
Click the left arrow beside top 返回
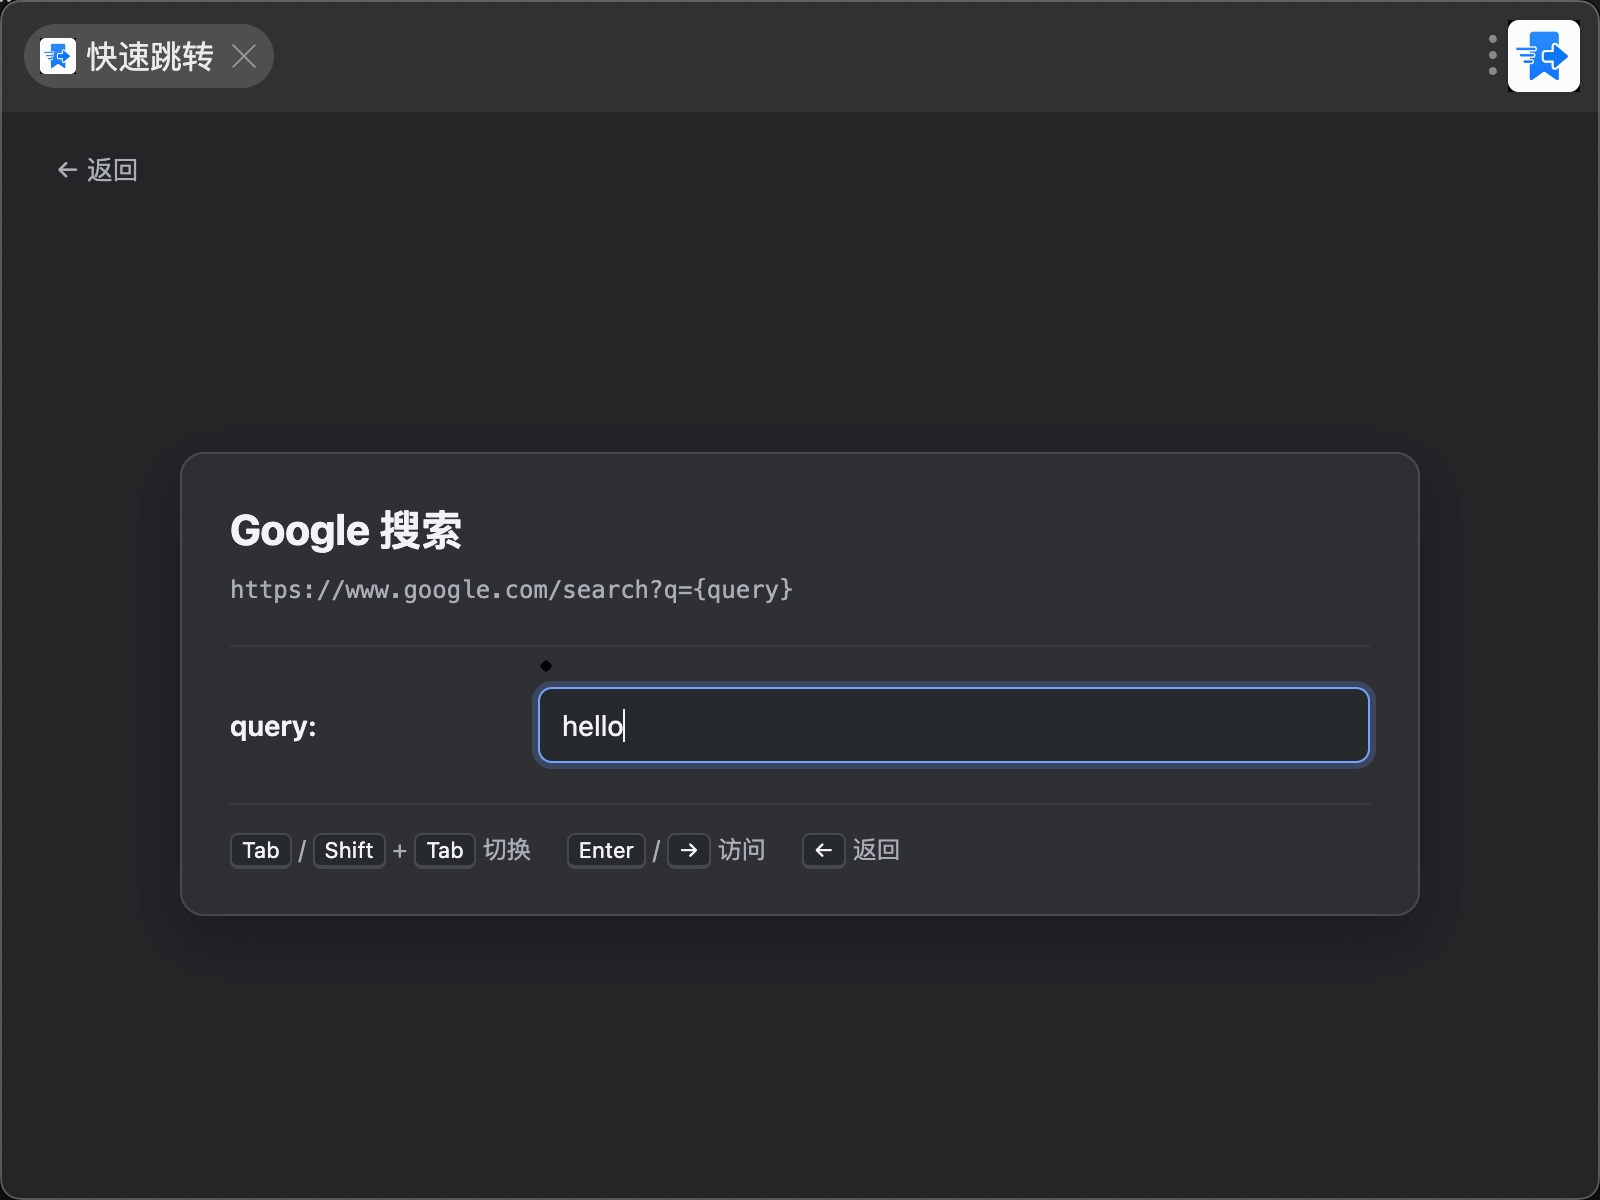click(67, 170)
